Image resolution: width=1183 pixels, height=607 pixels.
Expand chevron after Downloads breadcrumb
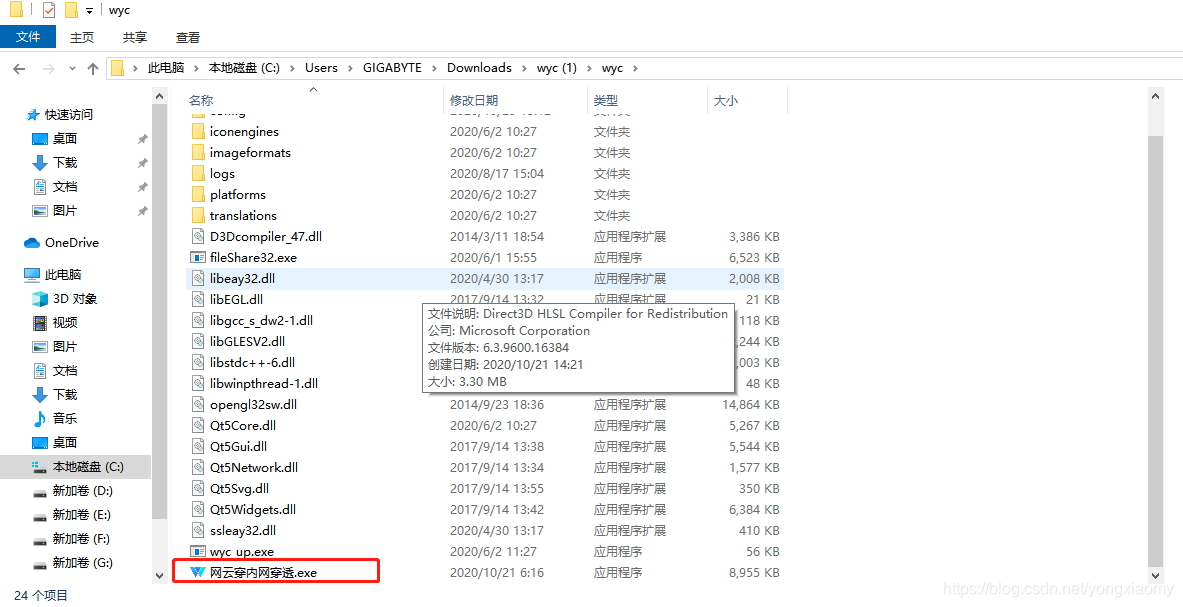(x=524, y=68)
